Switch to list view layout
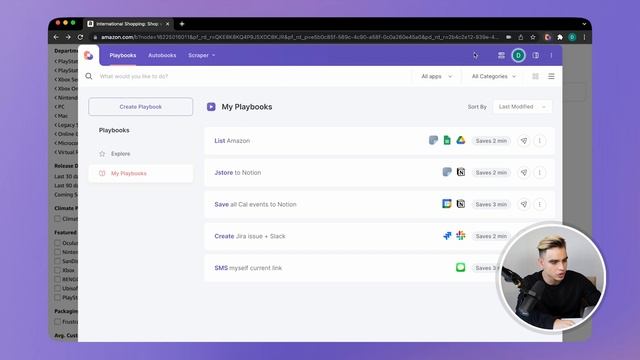 click(x=551, y=76)
